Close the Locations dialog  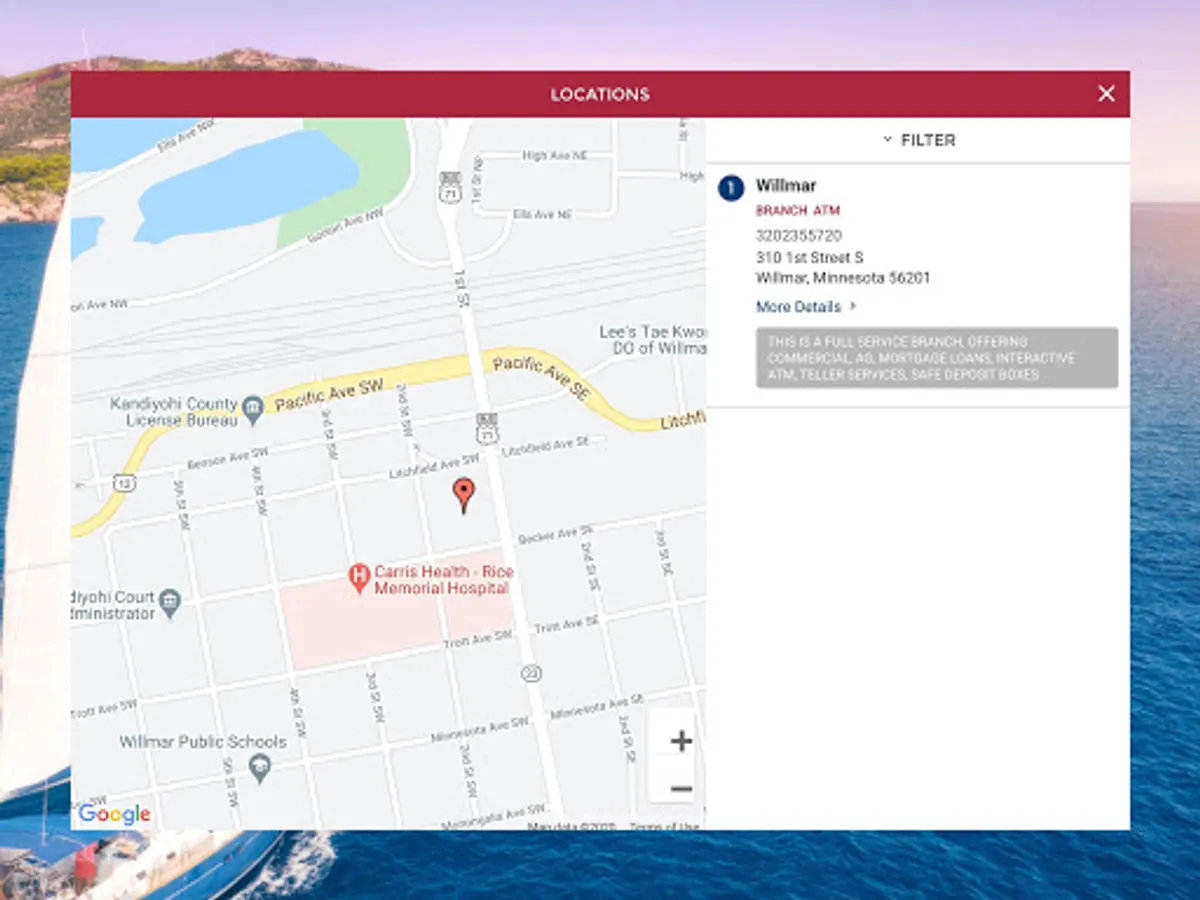[x=1106, y=94]
